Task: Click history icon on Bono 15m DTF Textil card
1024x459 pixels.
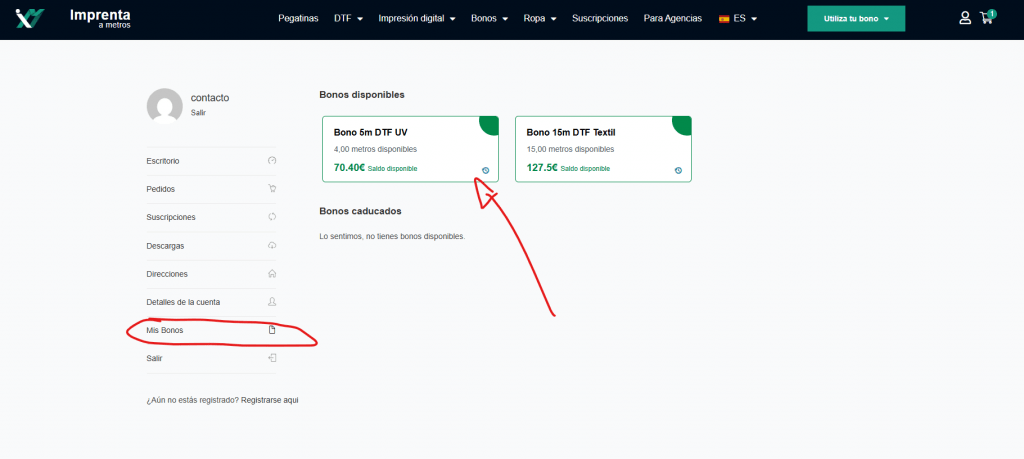Action: (678, 170)
